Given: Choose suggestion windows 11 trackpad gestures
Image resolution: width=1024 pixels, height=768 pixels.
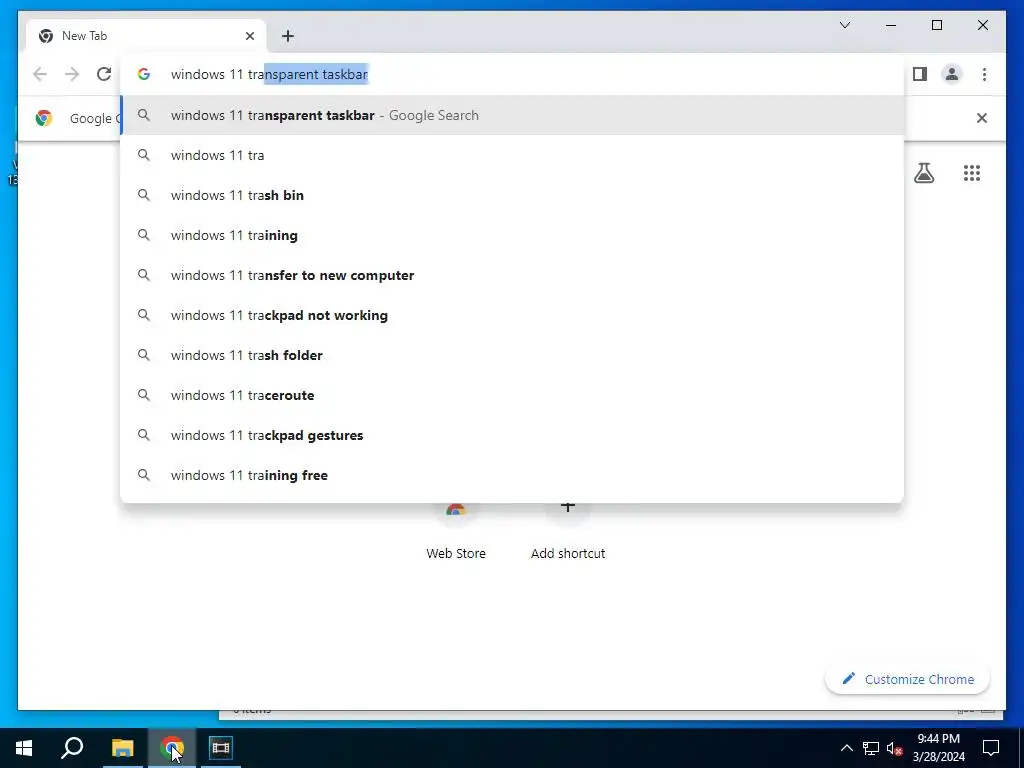Looking at the screenshot, I should pos(513,436).
